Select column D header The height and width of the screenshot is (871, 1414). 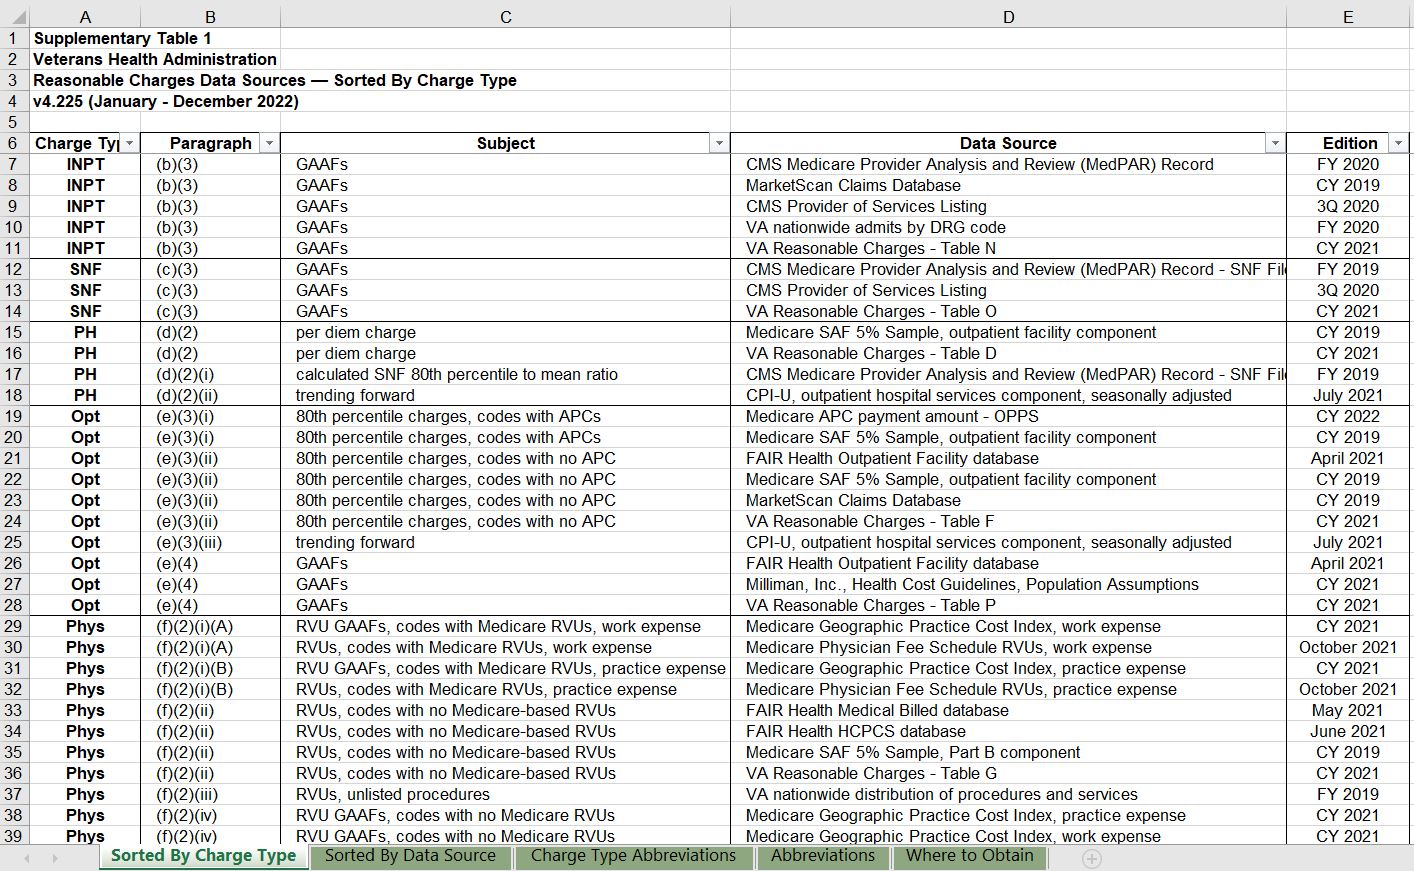[x=1008, y=17]
